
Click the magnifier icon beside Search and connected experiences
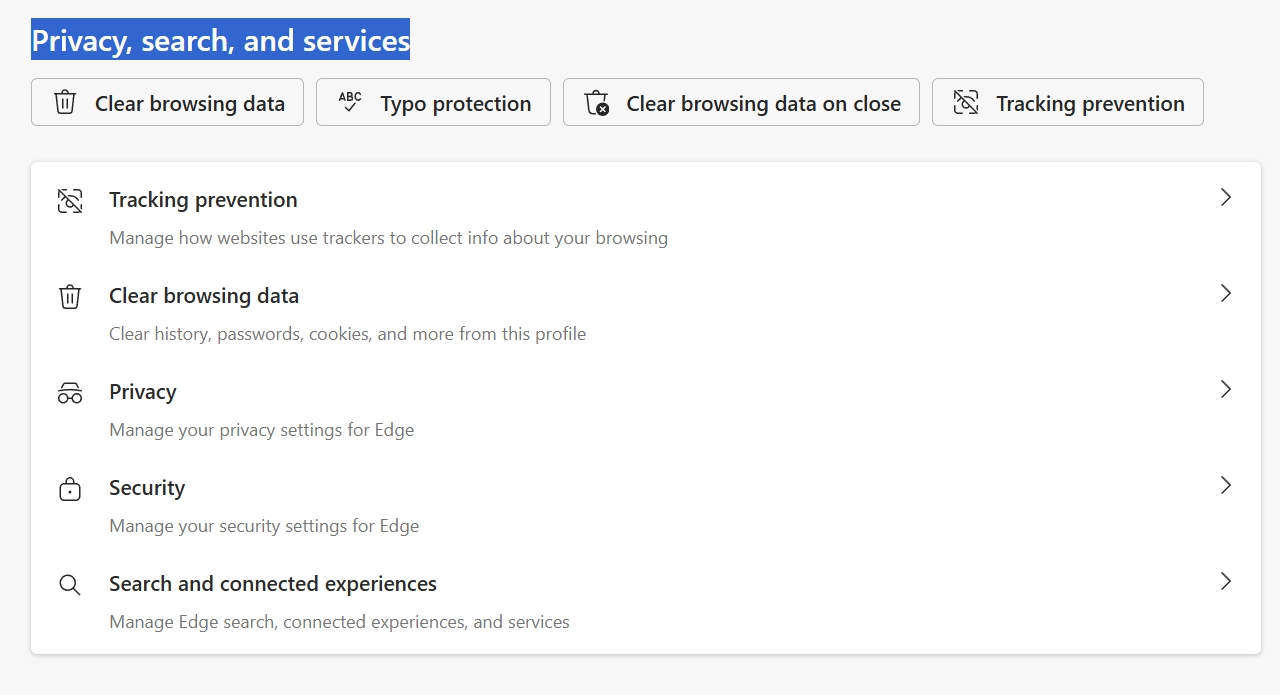69,584
